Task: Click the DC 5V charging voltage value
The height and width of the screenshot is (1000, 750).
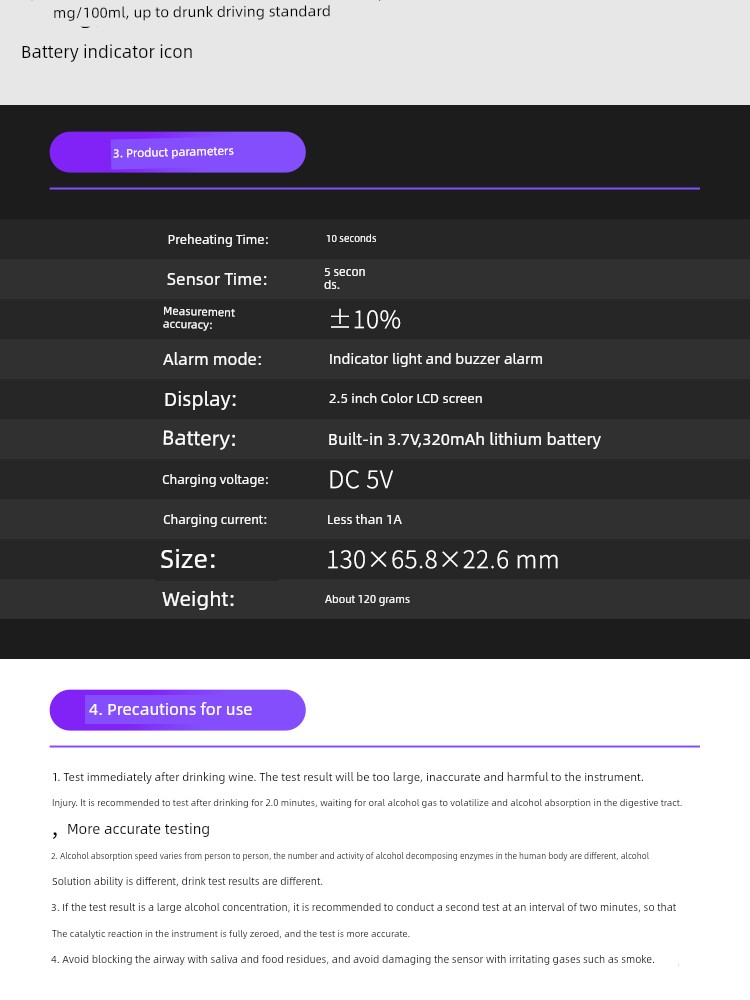Action: [360, 480]
